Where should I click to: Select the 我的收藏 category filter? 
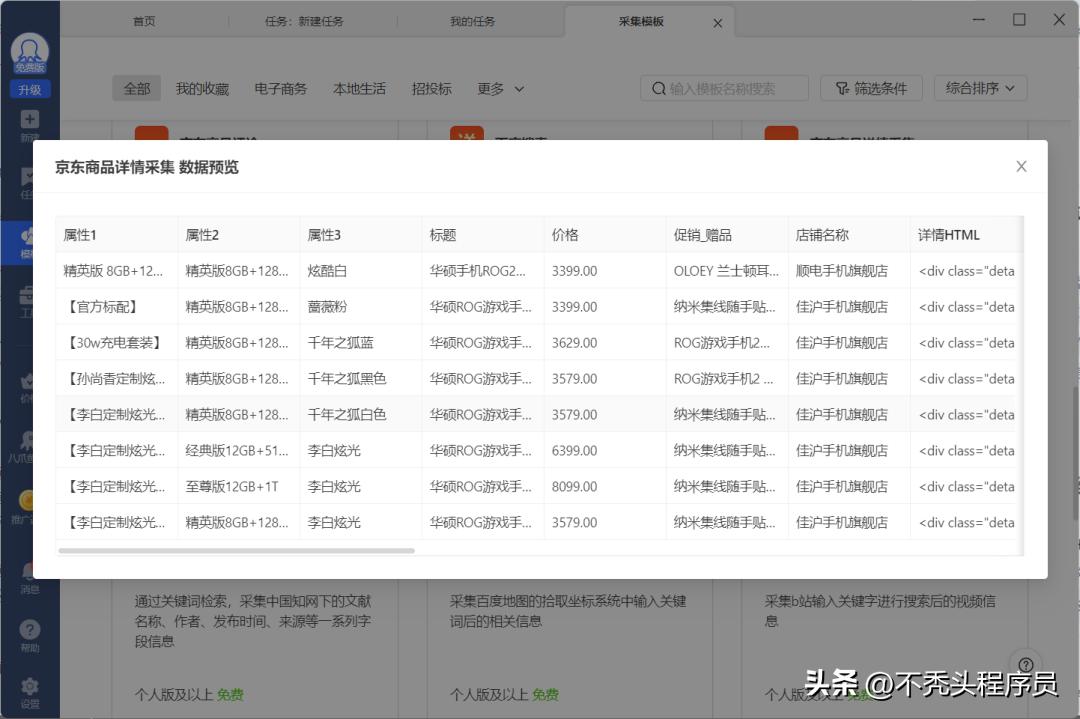click(202, 89)
